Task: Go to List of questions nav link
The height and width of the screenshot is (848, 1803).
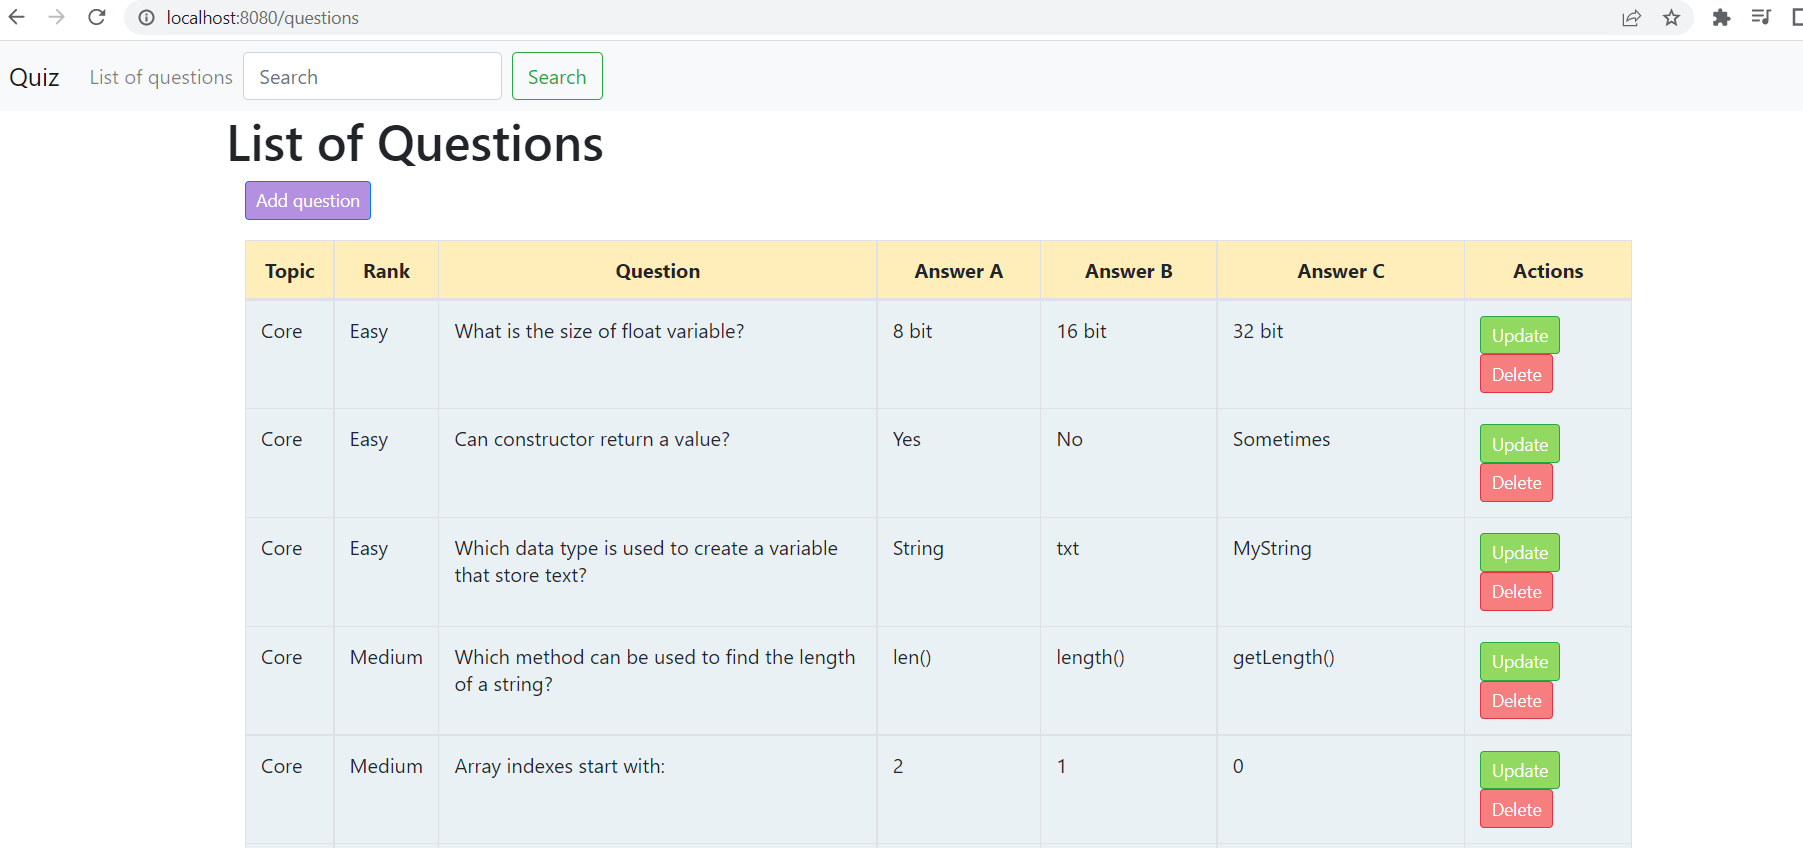Action: coord(161,77)
